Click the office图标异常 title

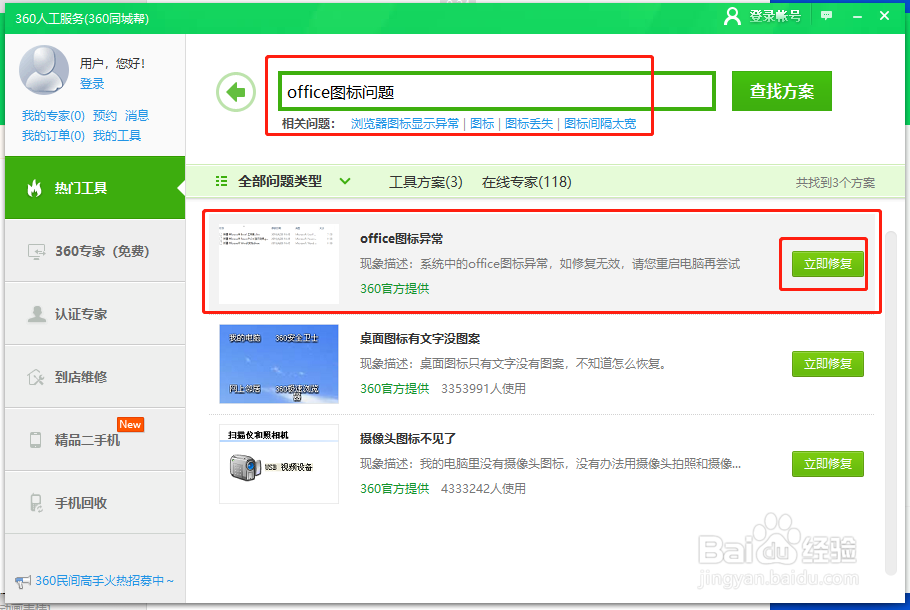pos(402,239)
